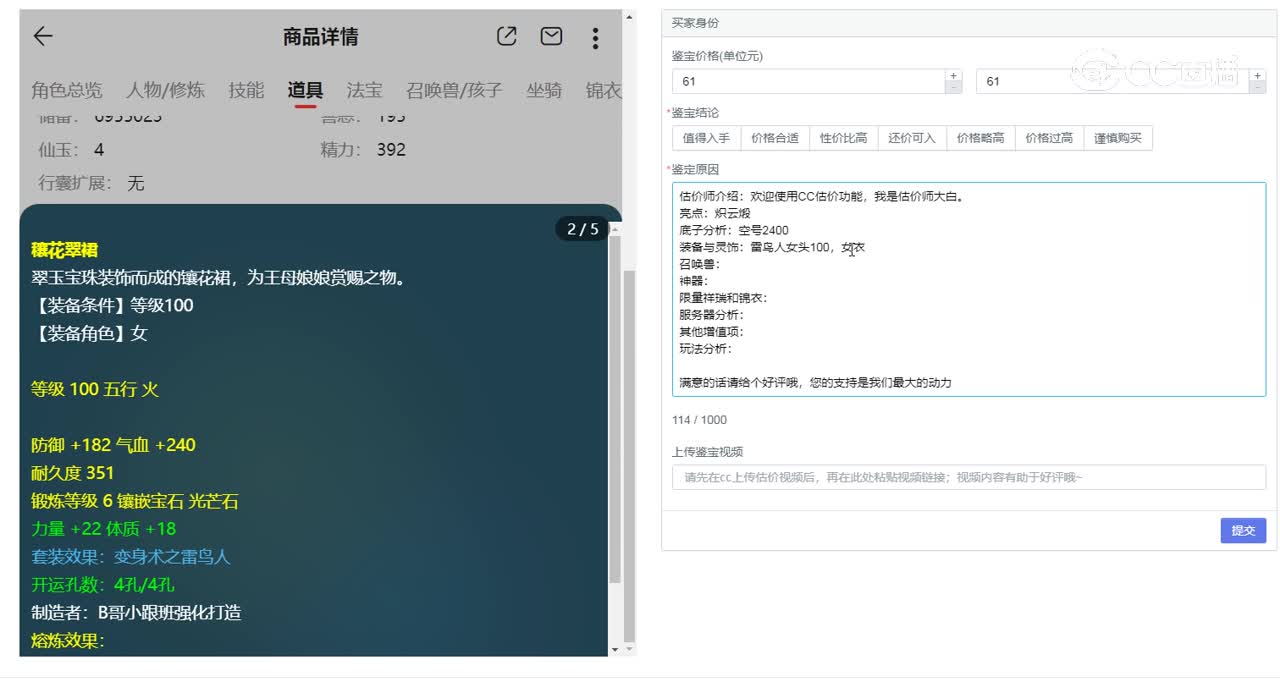
Task: Choose the 性价比高 conclusion option
Action: pyautogui.click(x=843, y=138)
